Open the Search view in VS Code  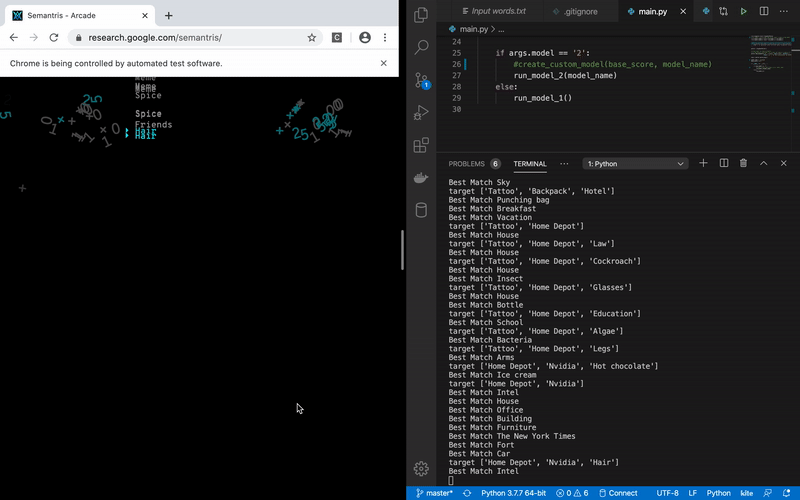[x=421, y=47]
